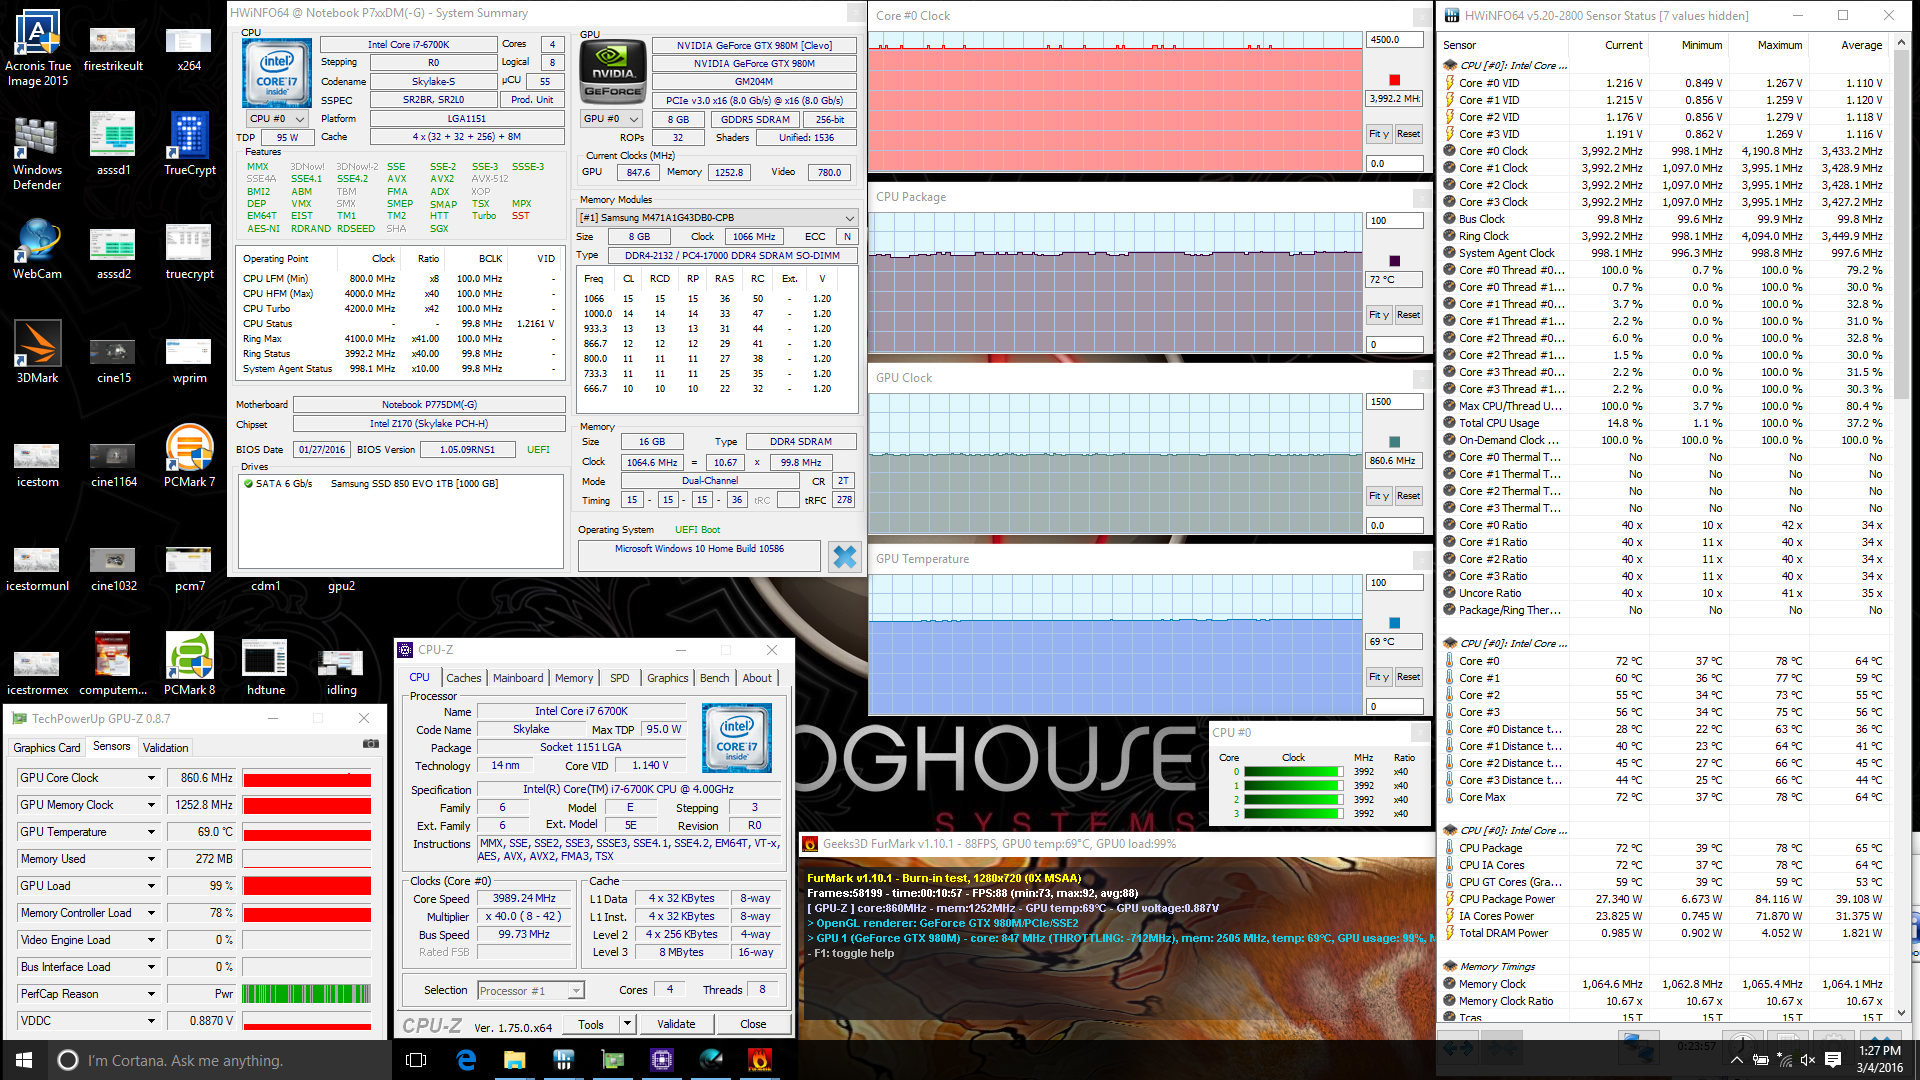This screenshot has height=1080, width=1920.
Task: Change the blue GPU Temperature graph color
Action: click(1394, 623)
